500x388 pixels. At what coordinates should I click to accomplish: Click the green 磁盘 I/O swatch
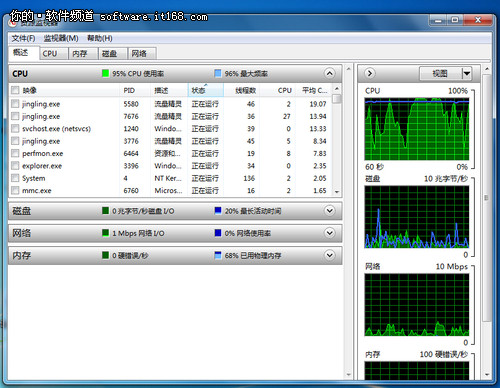pyautogui.click(x=105, y=211)
